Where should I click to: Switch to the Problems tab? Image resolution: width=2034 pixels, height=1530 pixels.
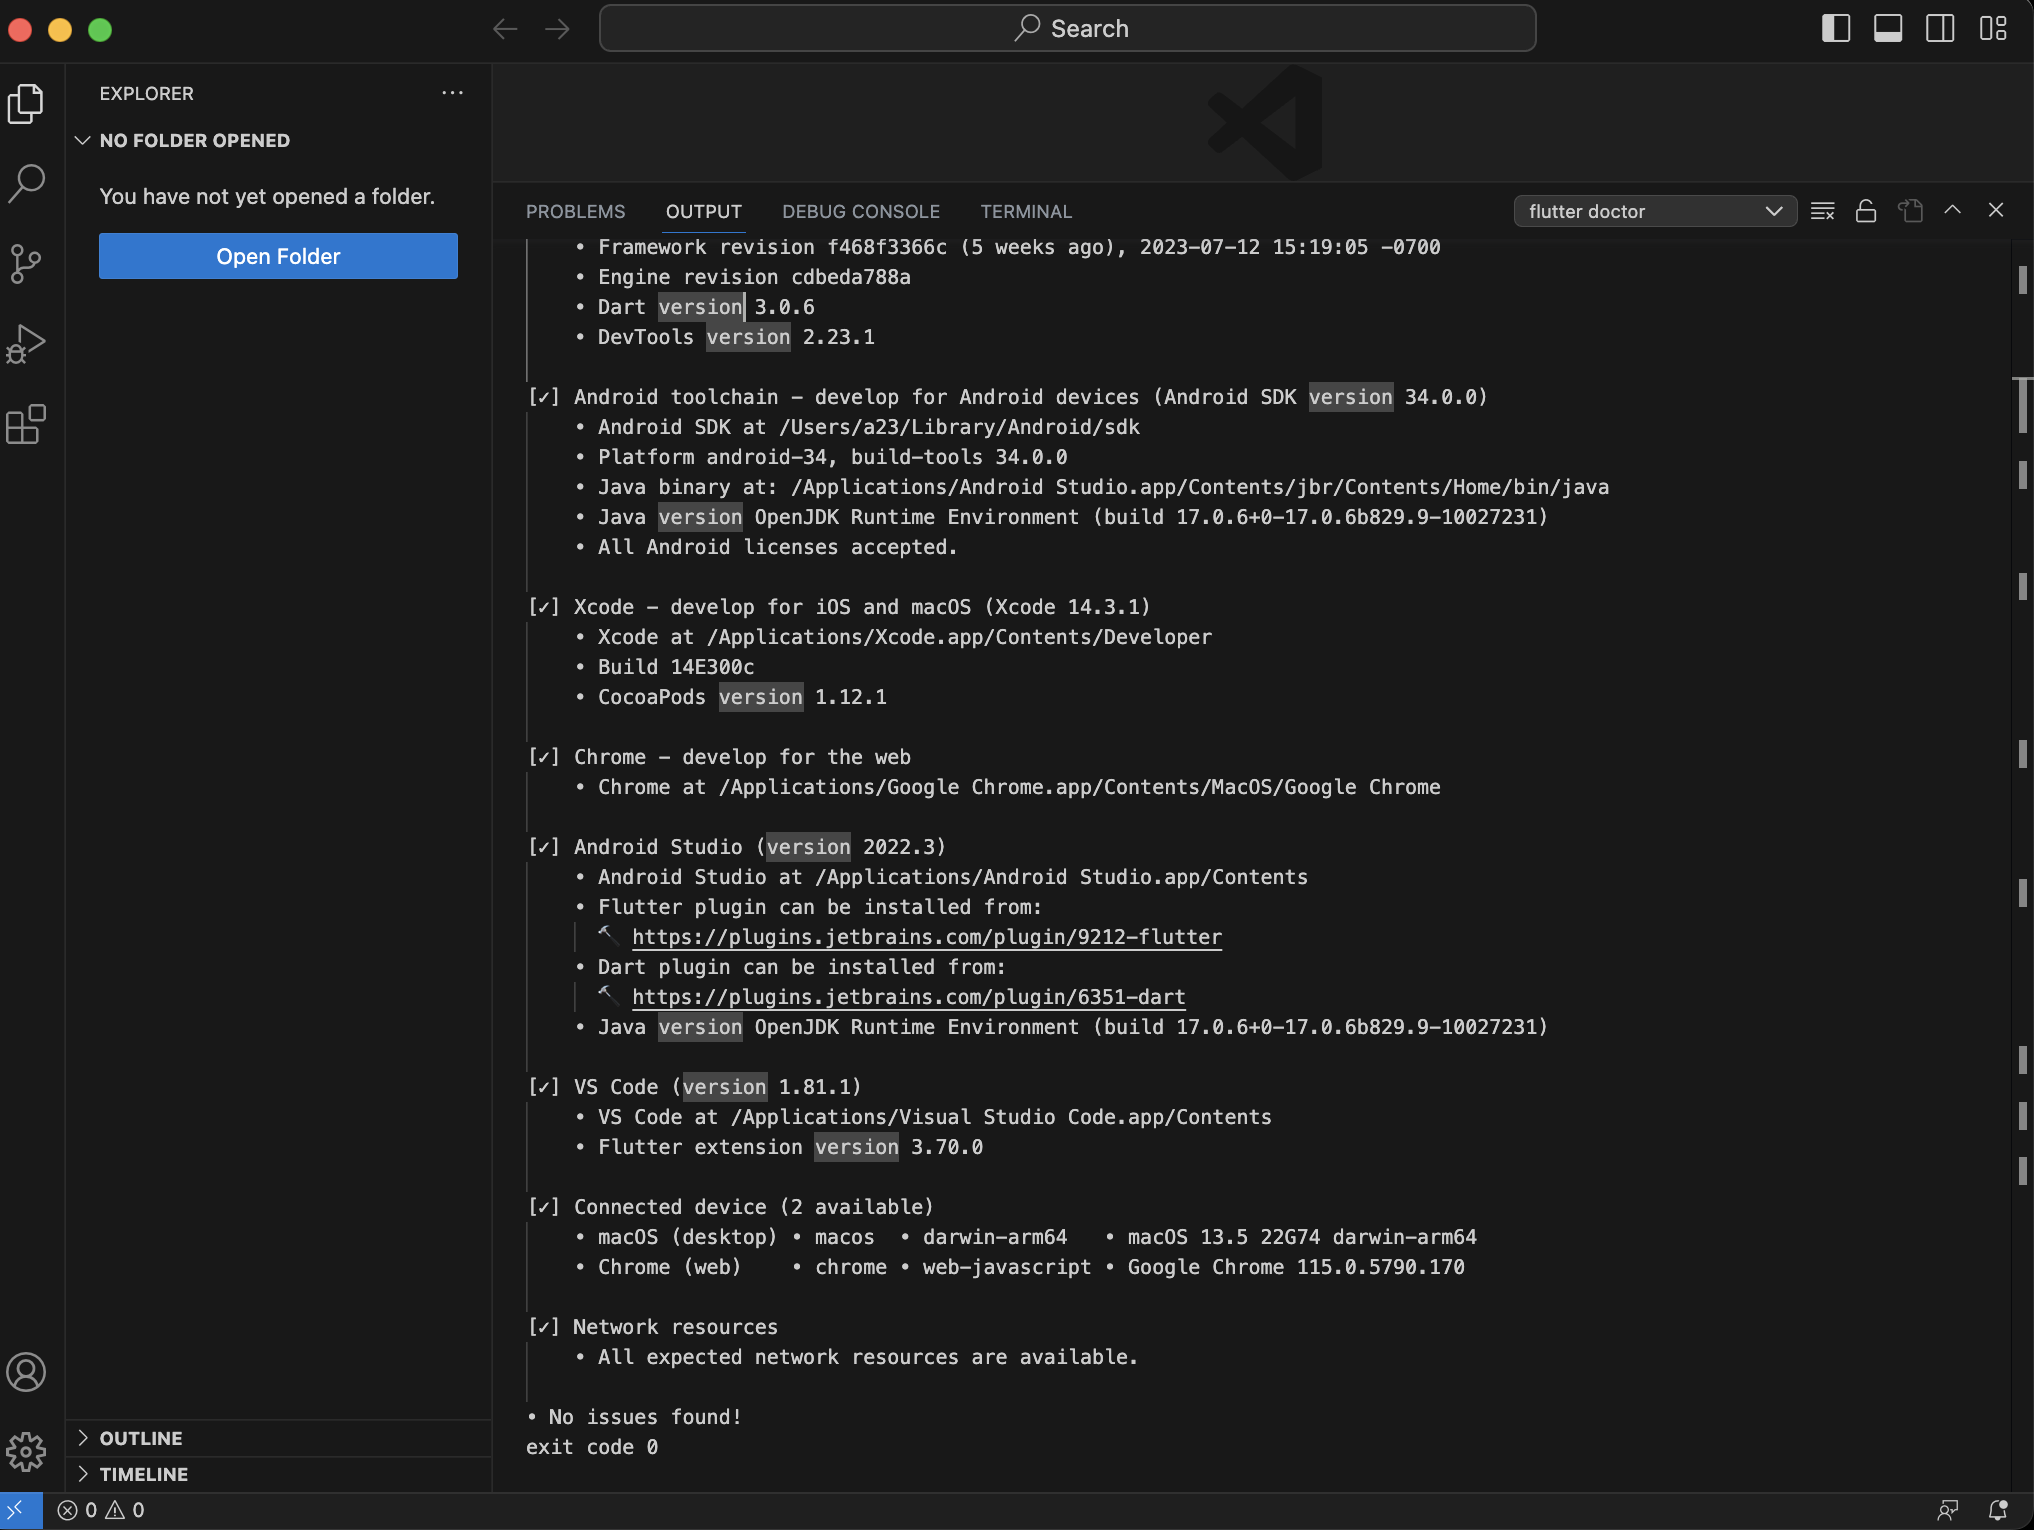pos(575,212)
